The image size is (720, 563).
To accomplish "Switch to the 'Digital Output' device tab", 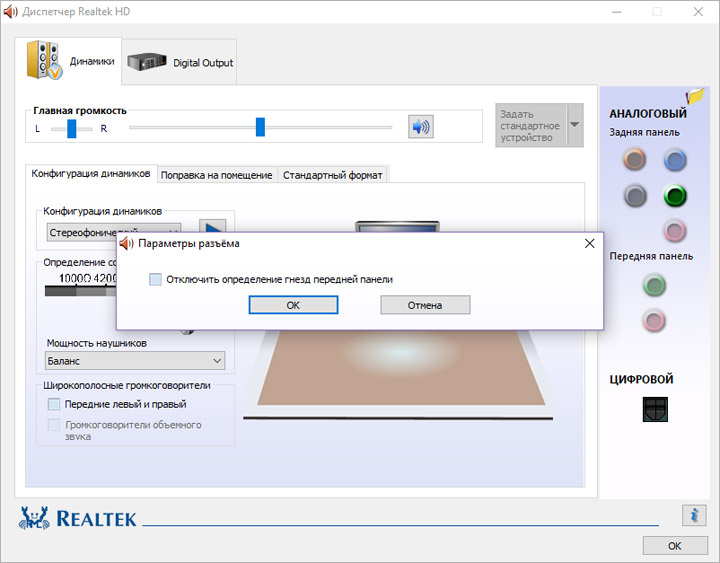I will click(x=180, y=62).
